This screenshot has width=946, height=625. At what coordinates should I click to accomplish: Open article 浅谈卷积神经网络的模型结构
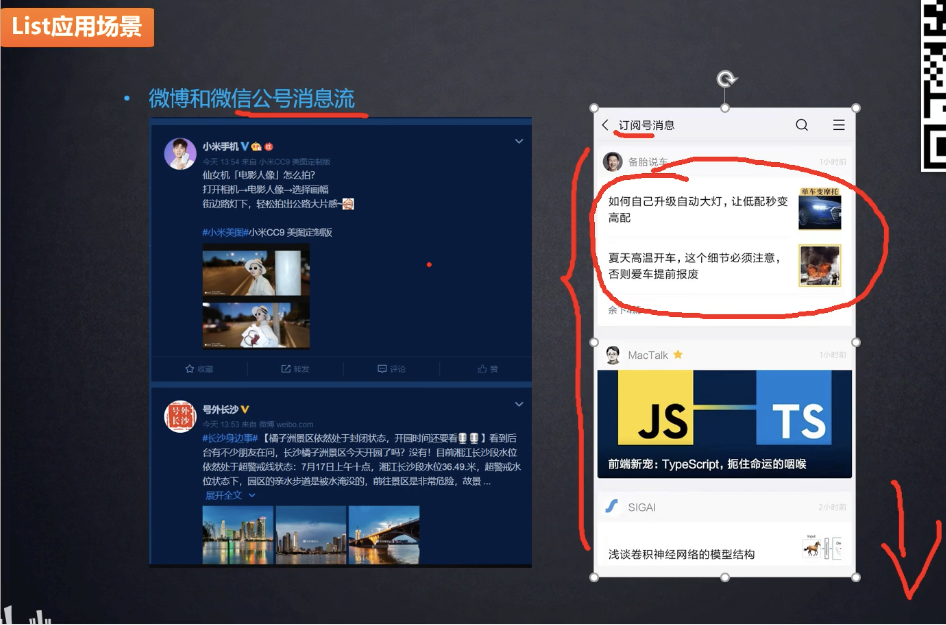(681, 554)
